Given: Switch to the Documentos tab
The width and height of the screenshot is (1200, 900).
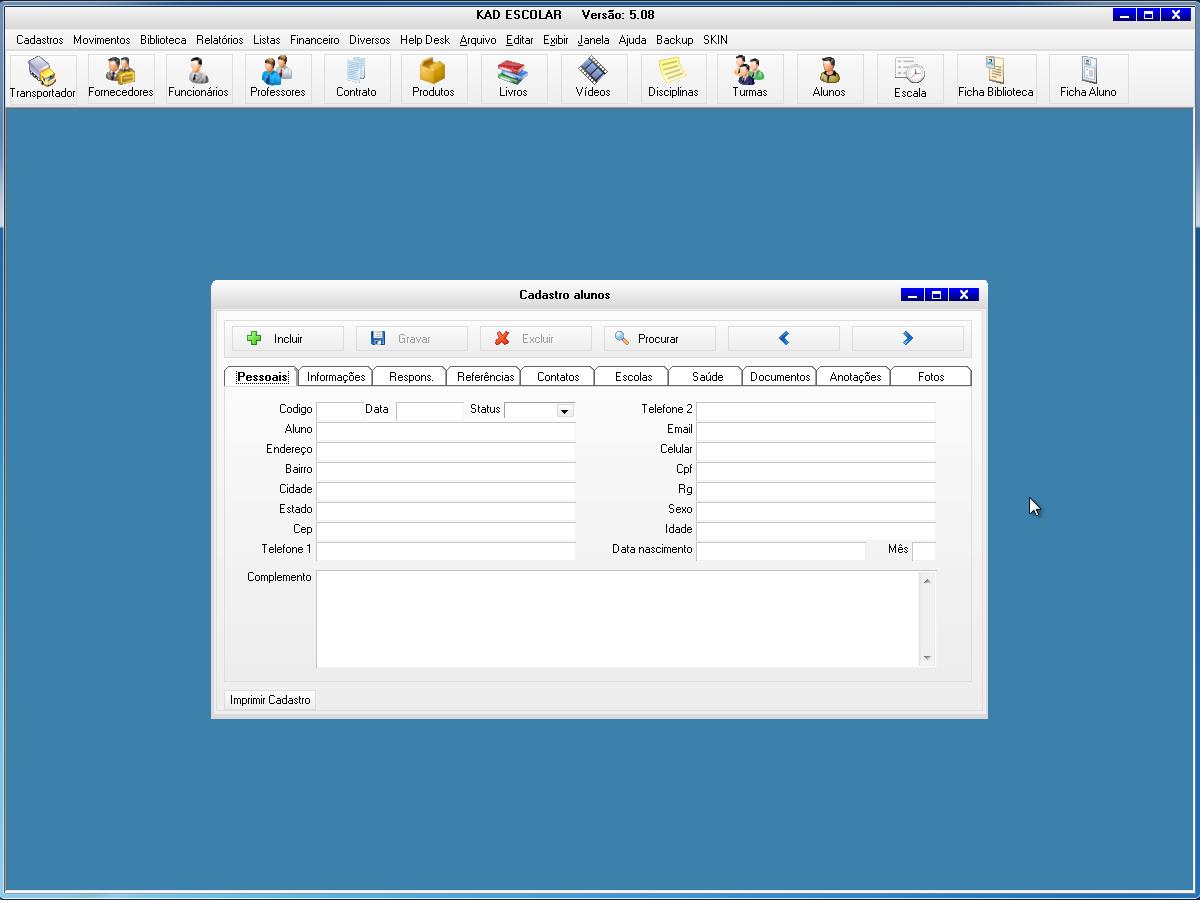Looking at the screenshot, I should coord(780,377).
